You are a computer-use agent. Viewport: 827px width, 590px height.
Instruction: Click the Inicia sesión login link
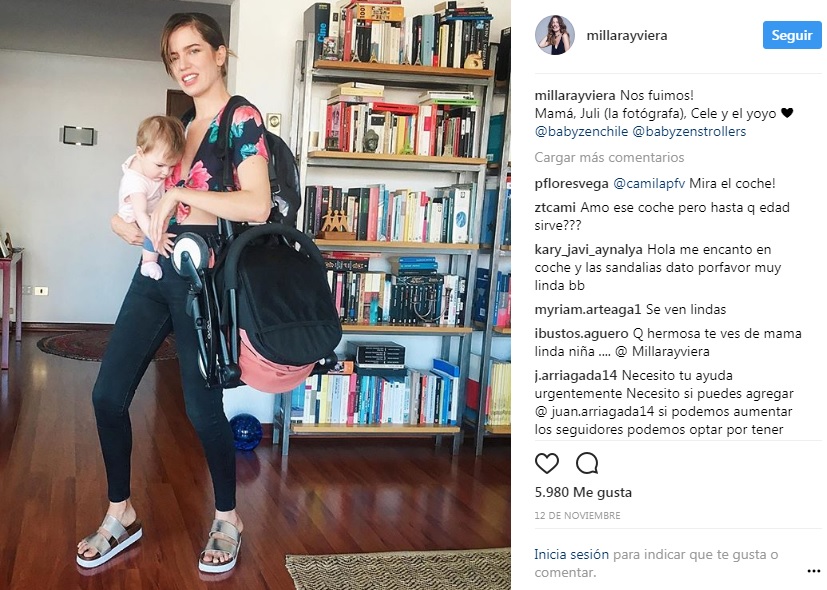(x=571, y=555)
